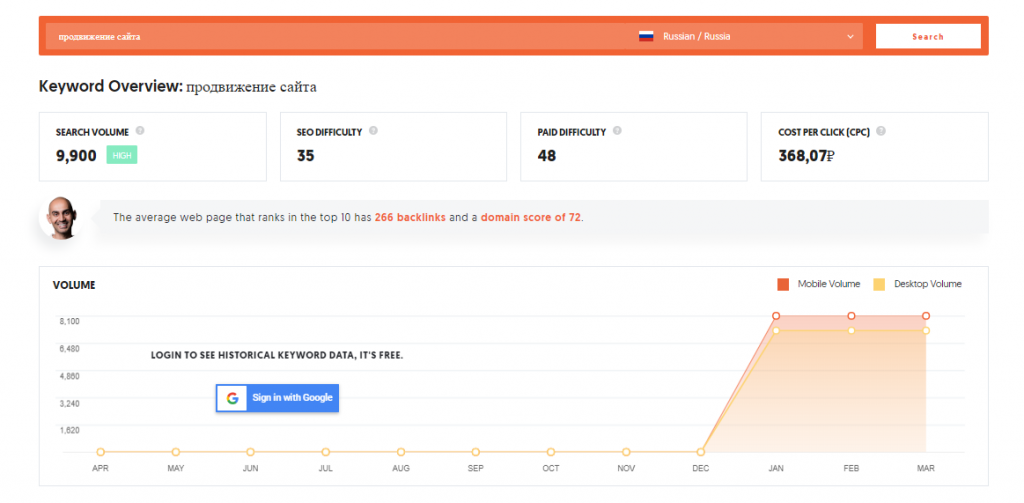Click the HIGH search volume badge
Image resolution: width=1024 pixels, height=503 pixels.
click(122, 155)
